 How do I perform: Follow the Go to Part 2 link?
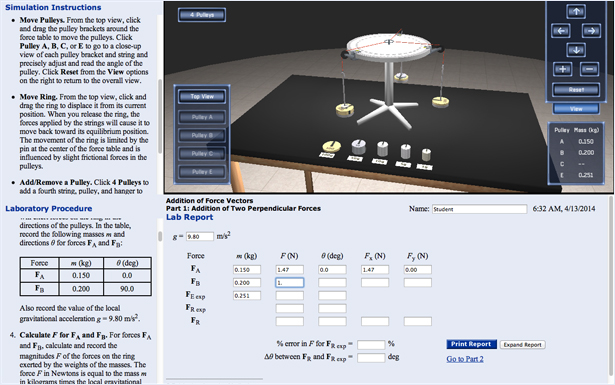[465, 359]
